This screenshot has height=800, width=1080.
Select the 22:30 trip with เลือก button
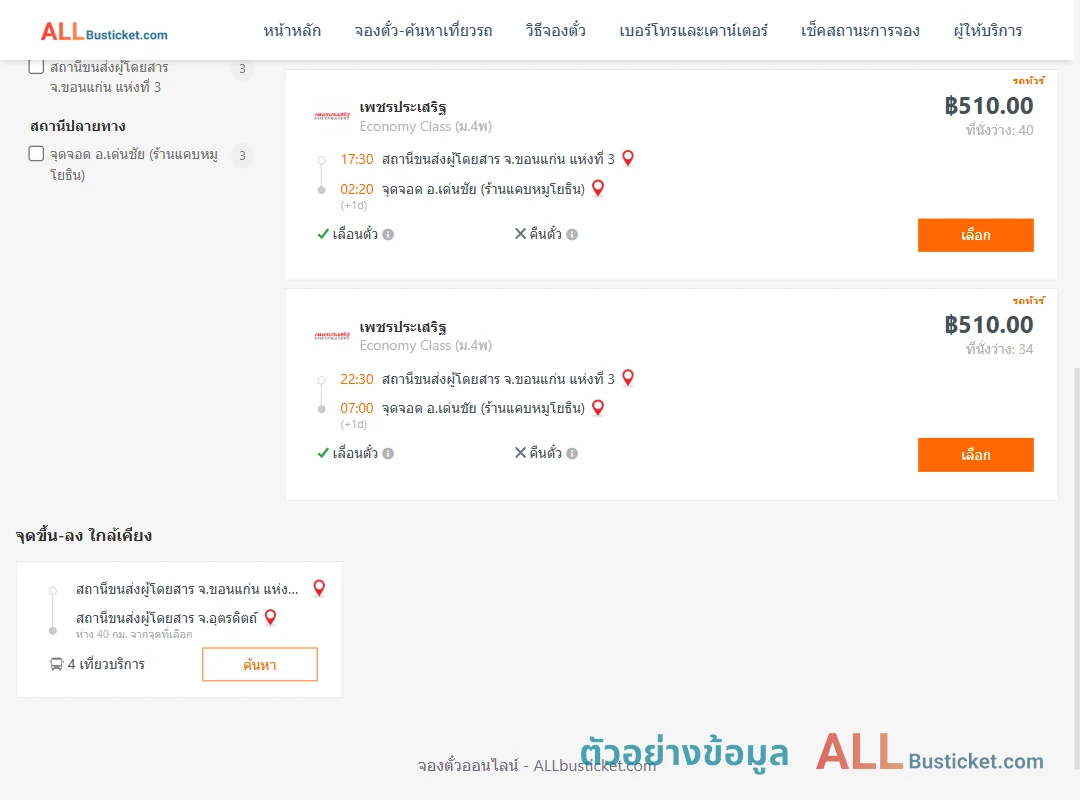pyautogui.click(x=975, y=455)
